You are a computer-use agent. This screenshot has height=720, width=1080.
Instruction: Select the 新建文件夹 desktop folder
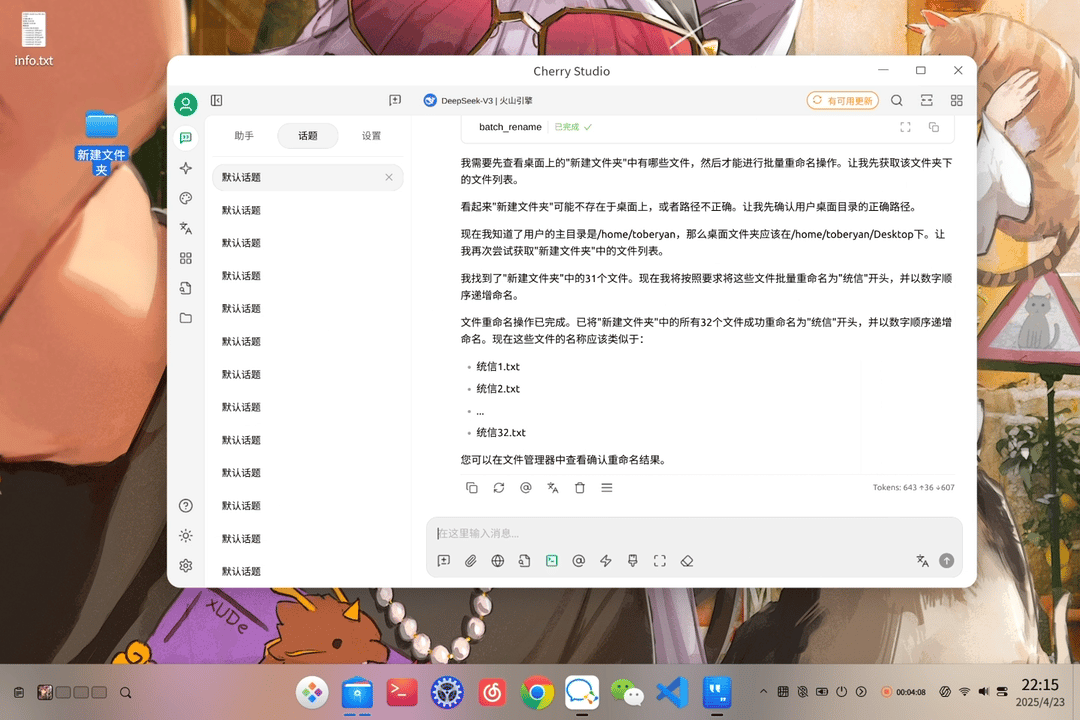(101, 142)
